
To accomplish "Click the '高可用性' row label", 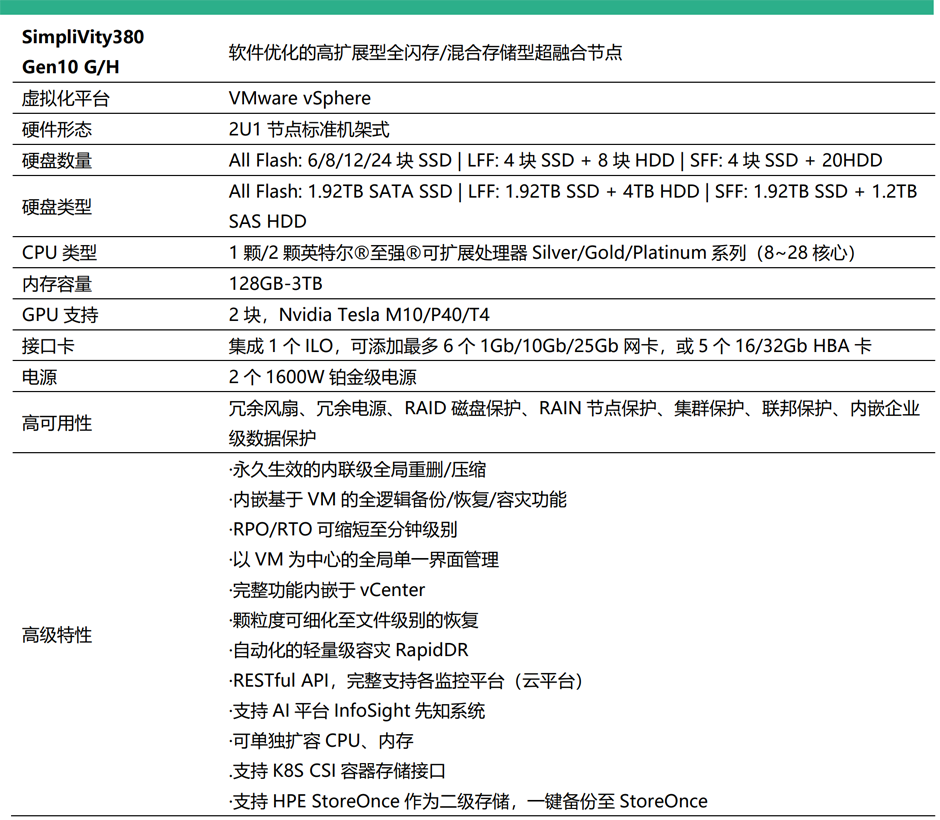I will pos(57,424).
